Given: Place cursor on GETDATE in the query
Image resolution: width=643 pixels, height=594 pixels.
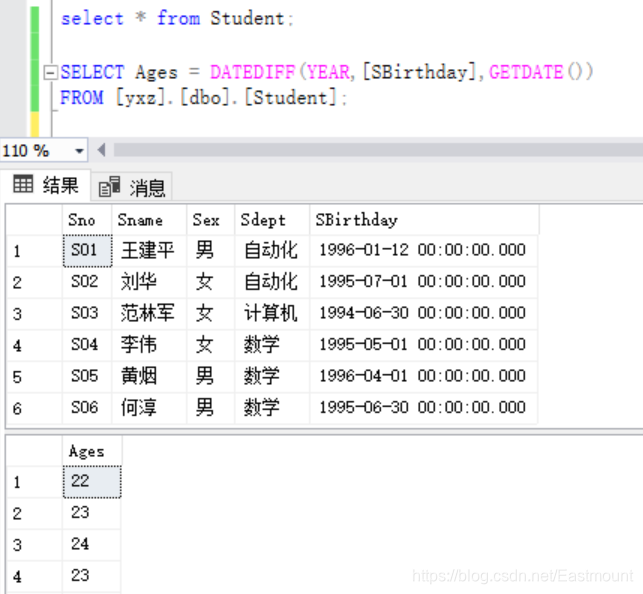Looking at the screenshot, I should (526, 73).
